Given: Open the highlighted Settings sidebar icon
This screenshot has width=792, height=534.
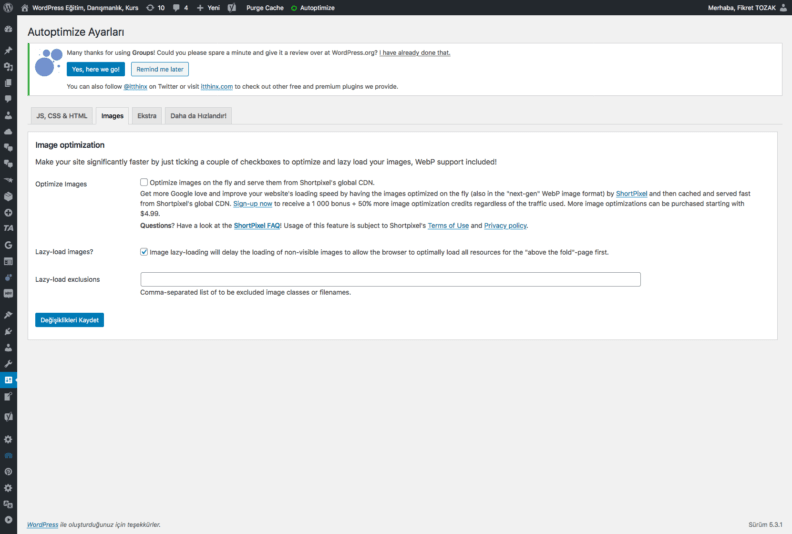Looking at the screenshot, I should [8, 380].
